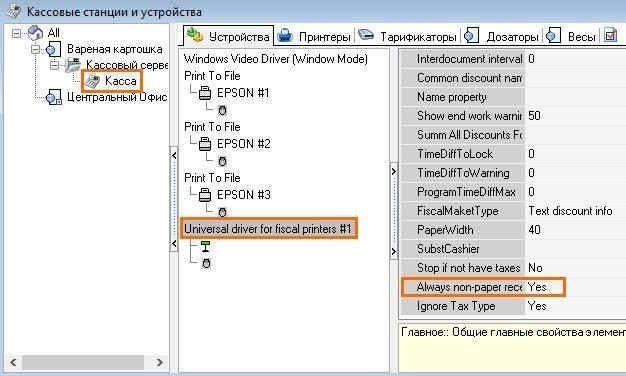This screenshot has height=376, width=626.
Task: Open the checkmark tab icon after Весы
Action: pyautogui.click(x=610, y=36)
